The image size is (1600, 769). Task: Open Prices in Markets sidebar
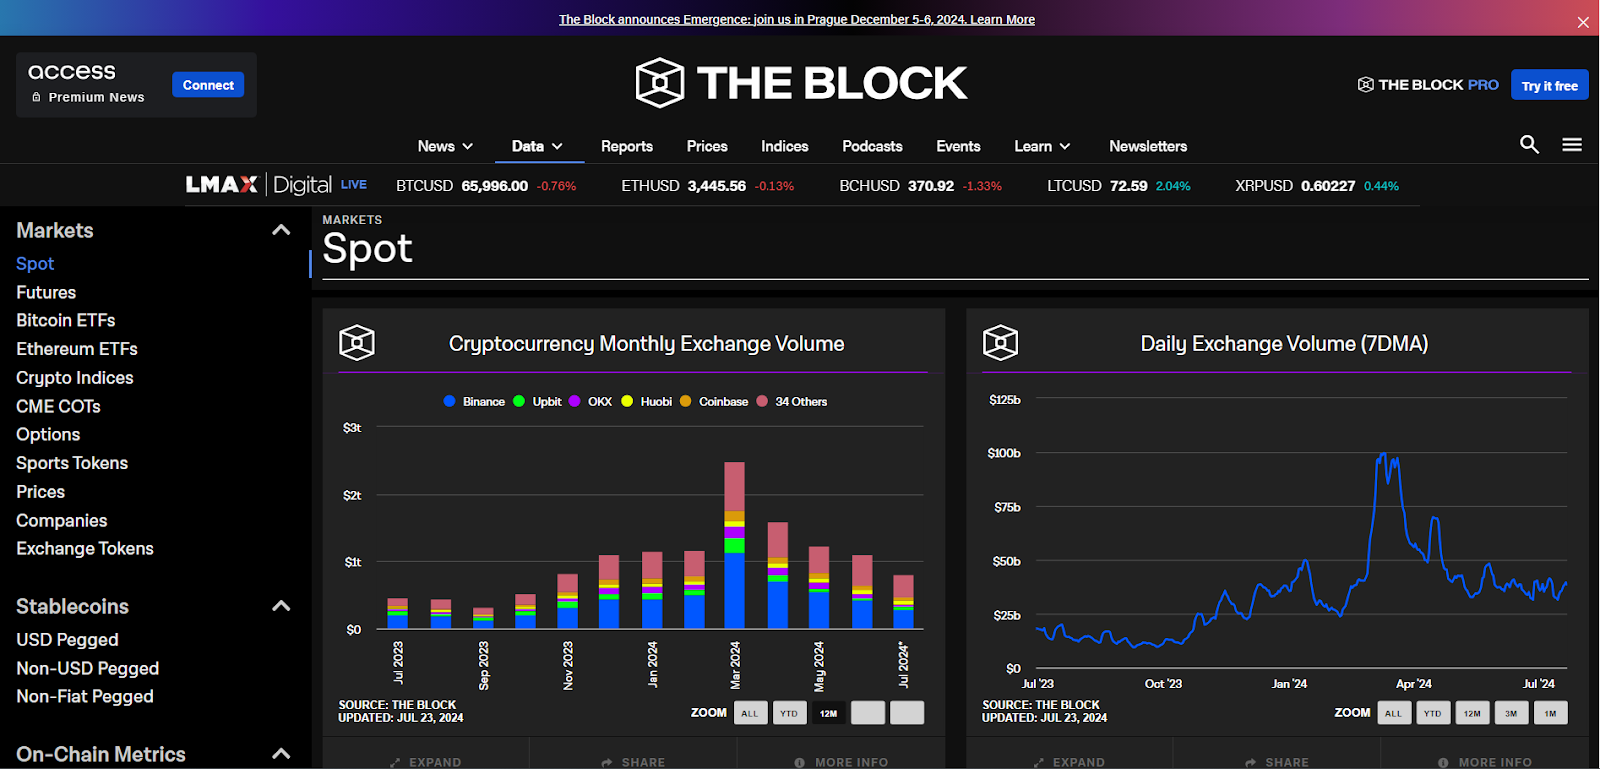pyautogui.click(x=40, y=492)
